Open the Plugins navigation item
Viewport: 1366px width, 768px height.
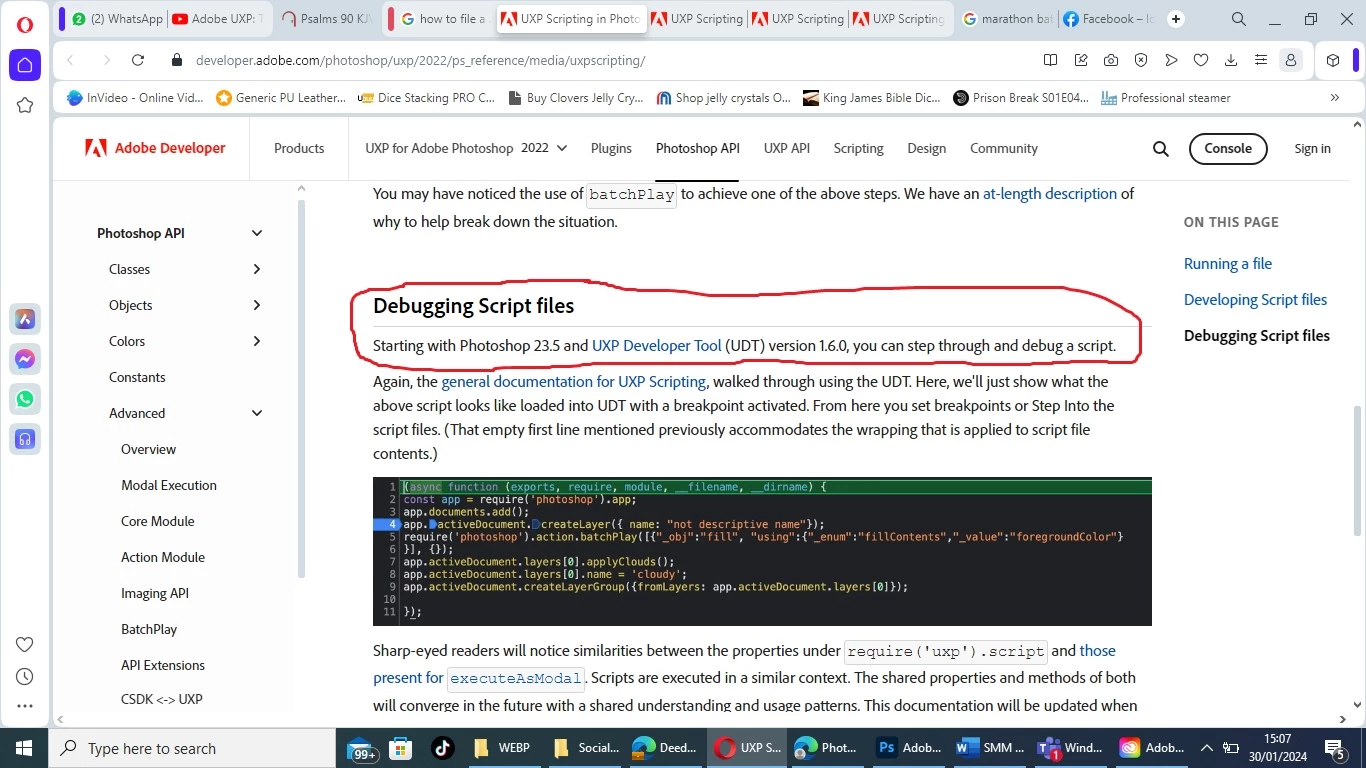click(611, 148)
